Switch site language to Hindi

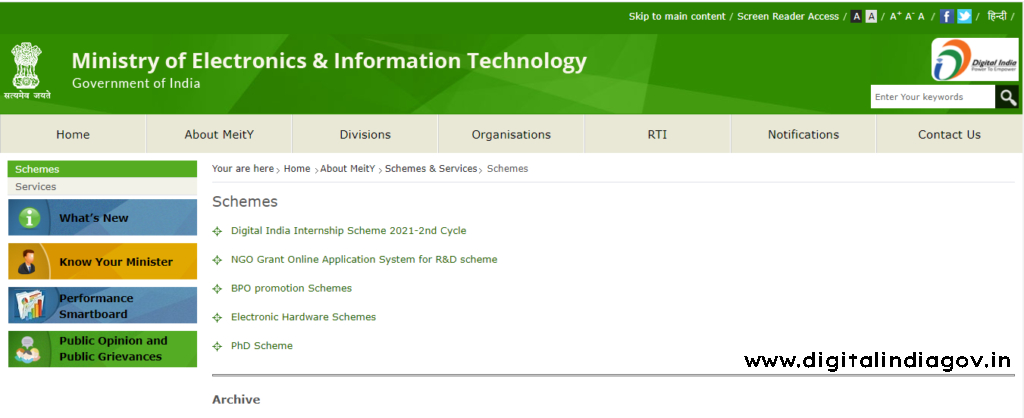pyautogui.click(x=997, y=16)
